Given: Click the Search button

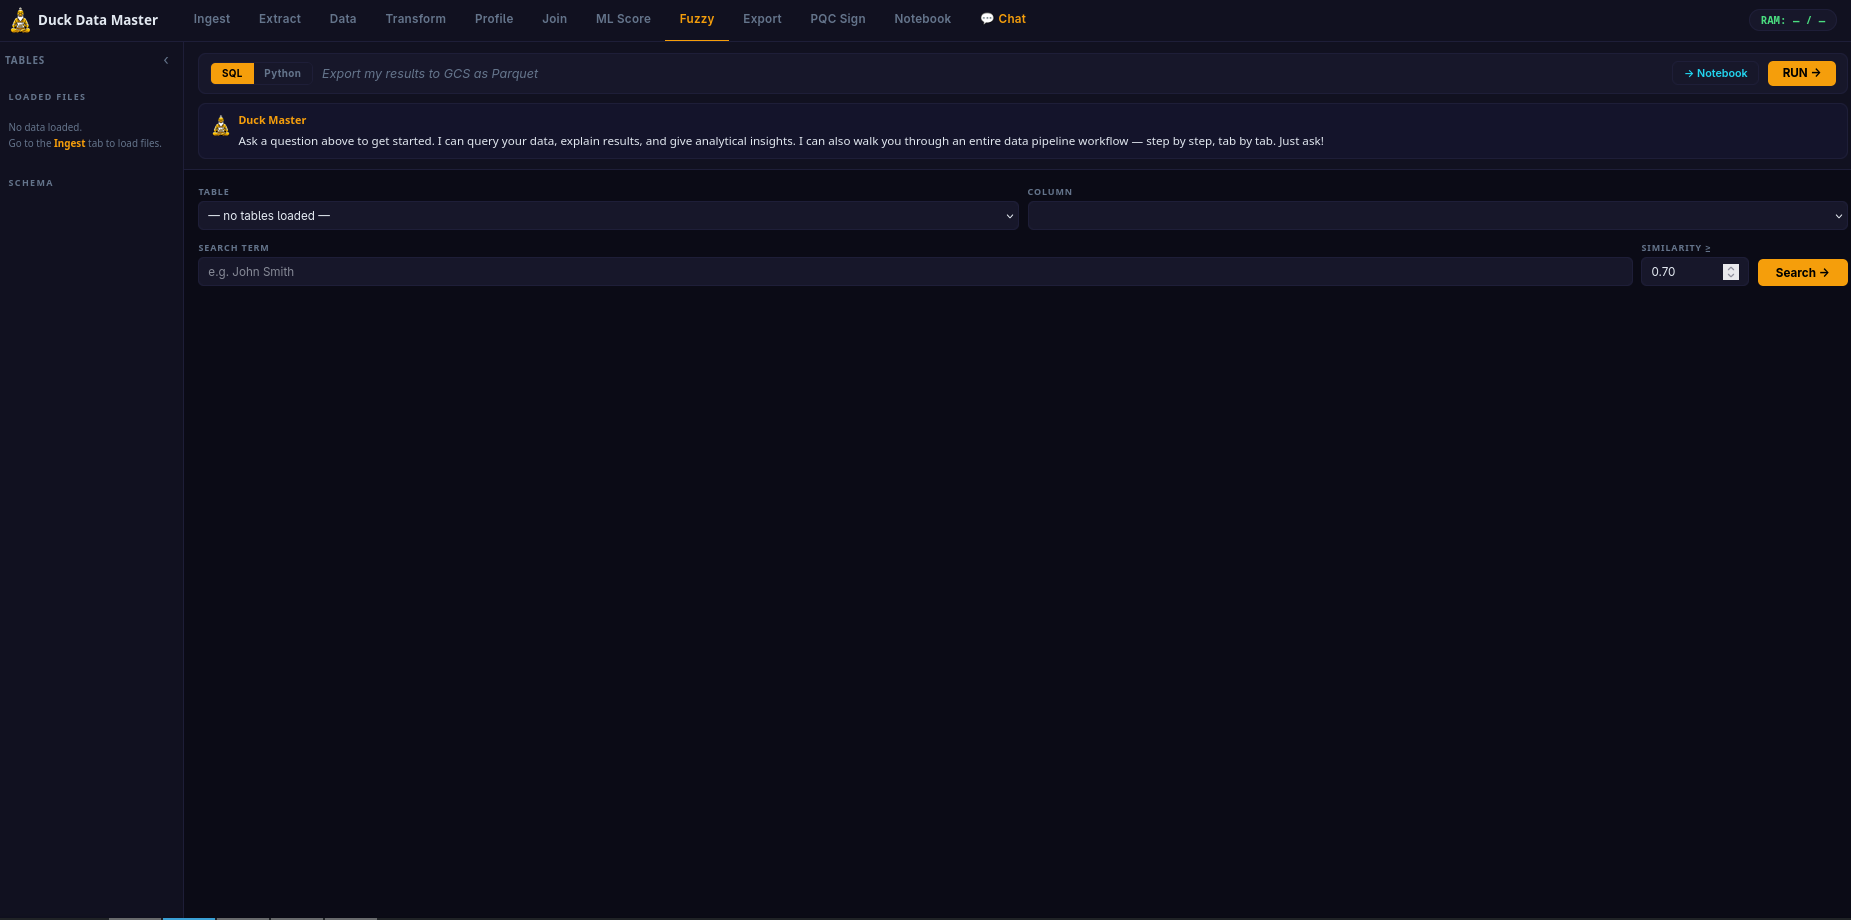Looking at the screenshot, I should pos(1803,272).
